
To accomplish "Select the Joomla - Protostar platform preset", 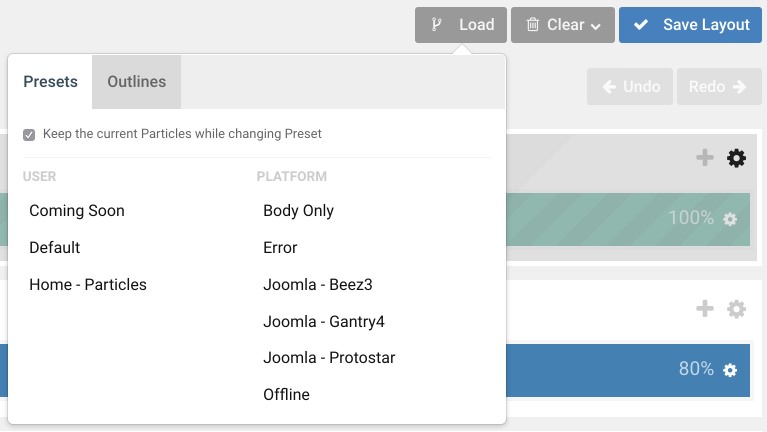I will tap(329, 358).
